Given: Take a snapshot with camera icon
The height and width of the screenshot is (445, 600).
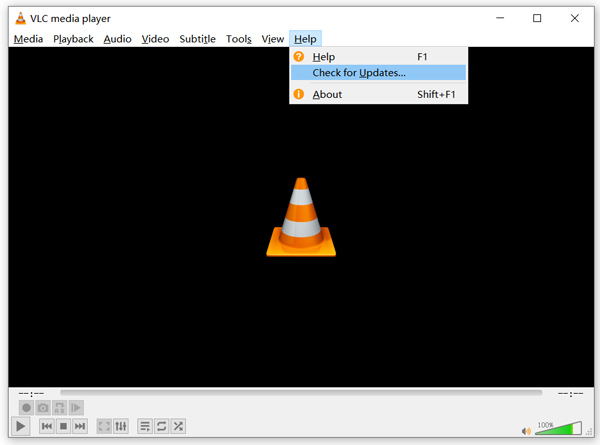Looking at the screenshot, I should click(x=43, y=408).
